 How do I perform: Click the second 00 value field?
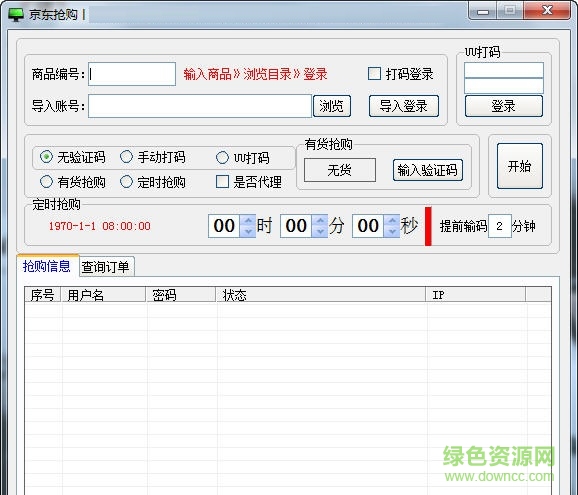(368, 226)
